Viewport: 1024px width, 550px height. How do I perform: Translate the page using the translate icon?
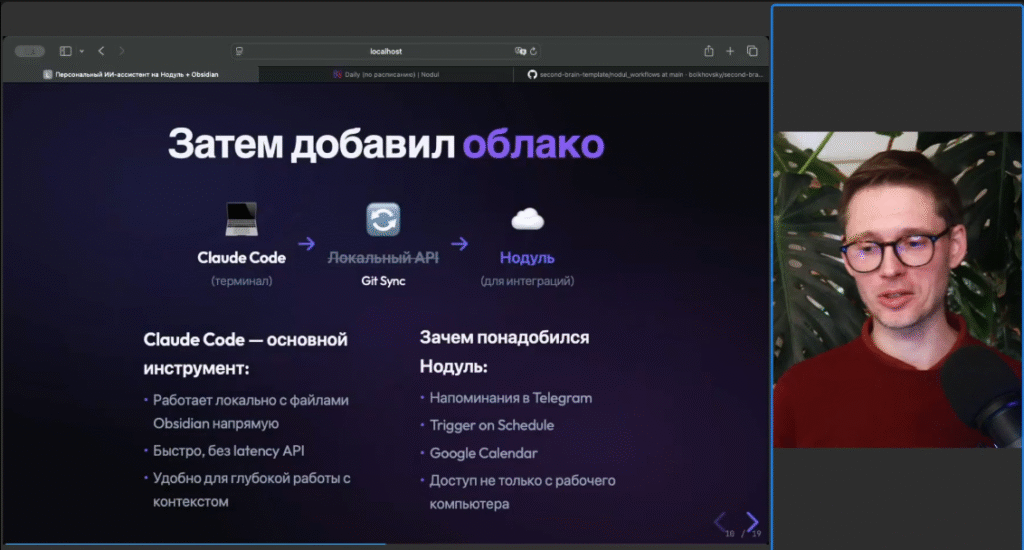pyautogui.click(x=520, y=51)
